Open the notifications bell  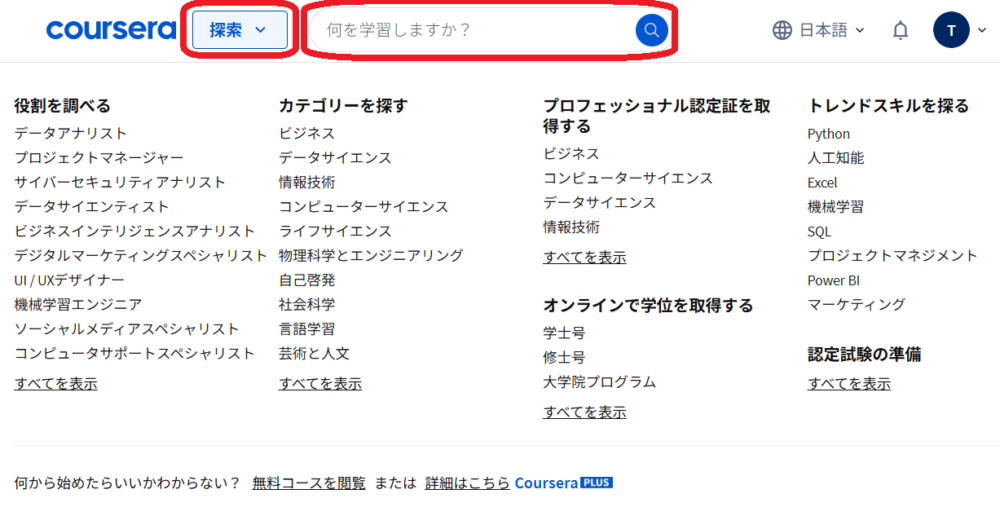[x=900, y=30]
